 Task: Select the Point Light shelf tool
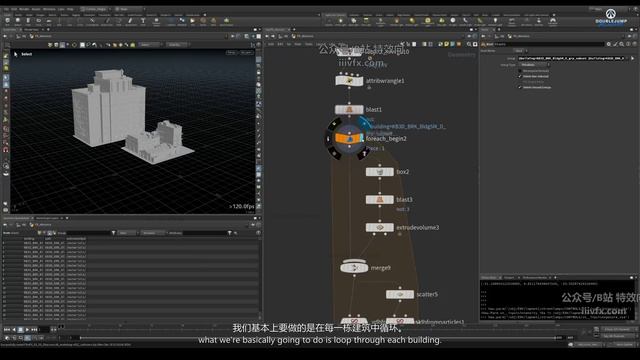(x=341, y=21)
